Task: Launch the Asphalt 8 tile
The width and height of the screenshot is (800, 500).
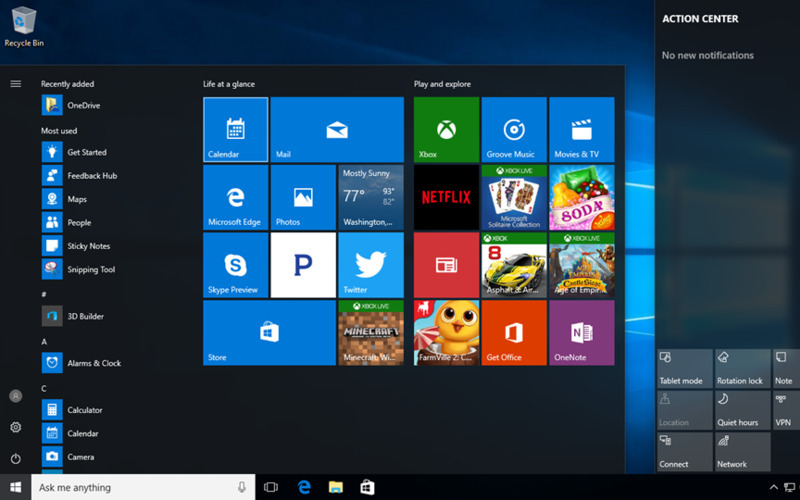Action: tap(514, 265)
